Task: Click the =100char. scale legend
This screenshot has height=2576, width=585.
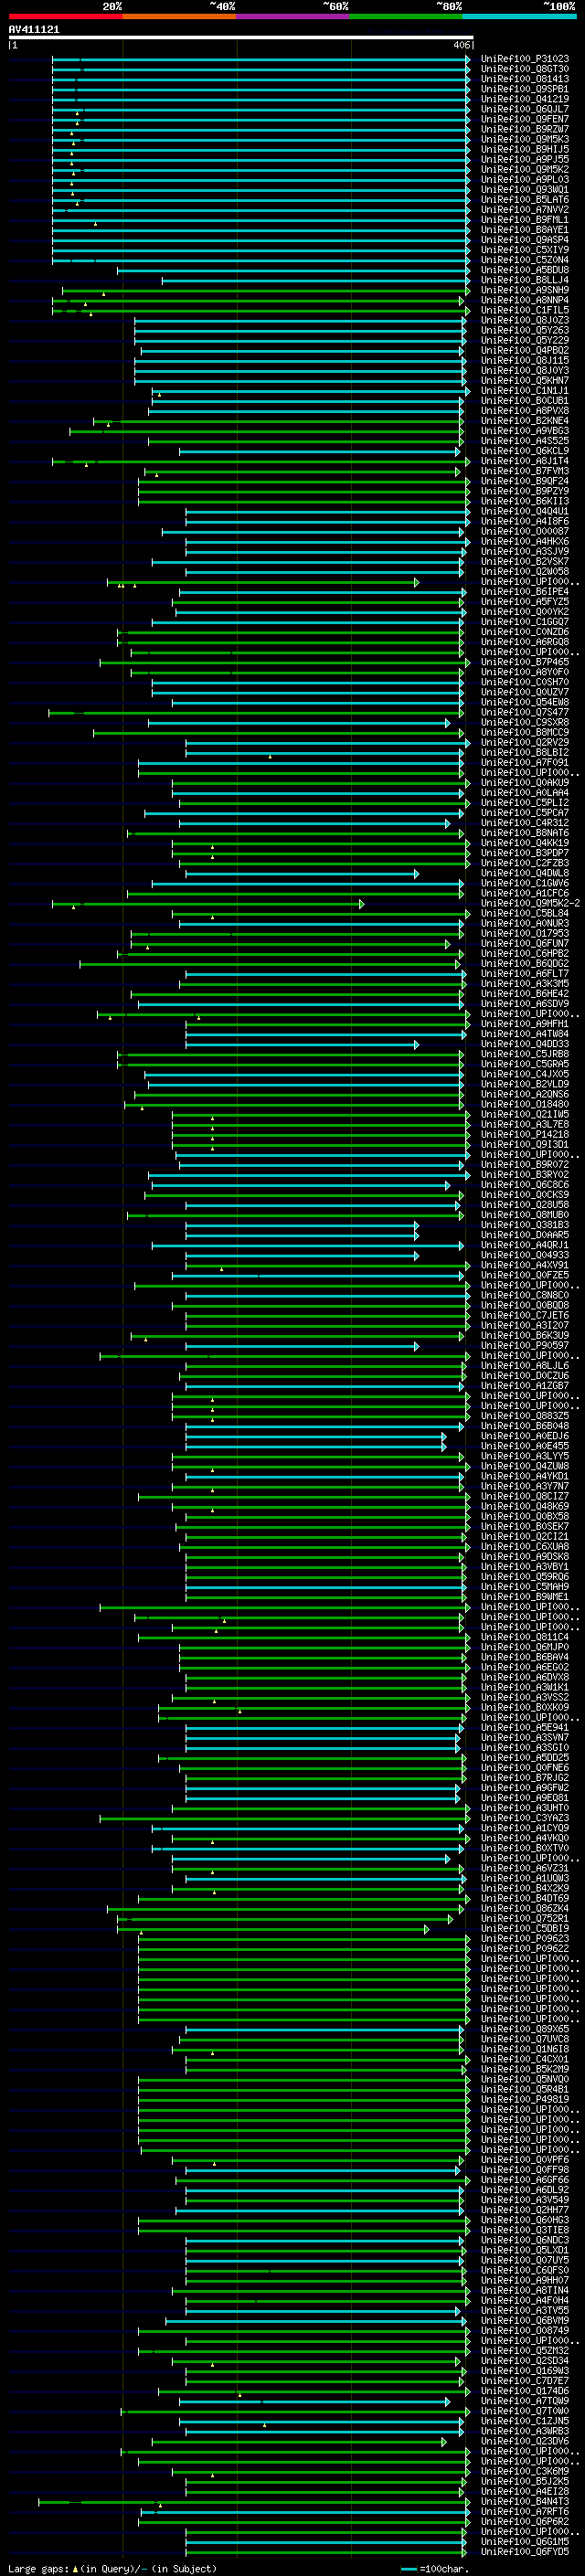Action: 434,2569
